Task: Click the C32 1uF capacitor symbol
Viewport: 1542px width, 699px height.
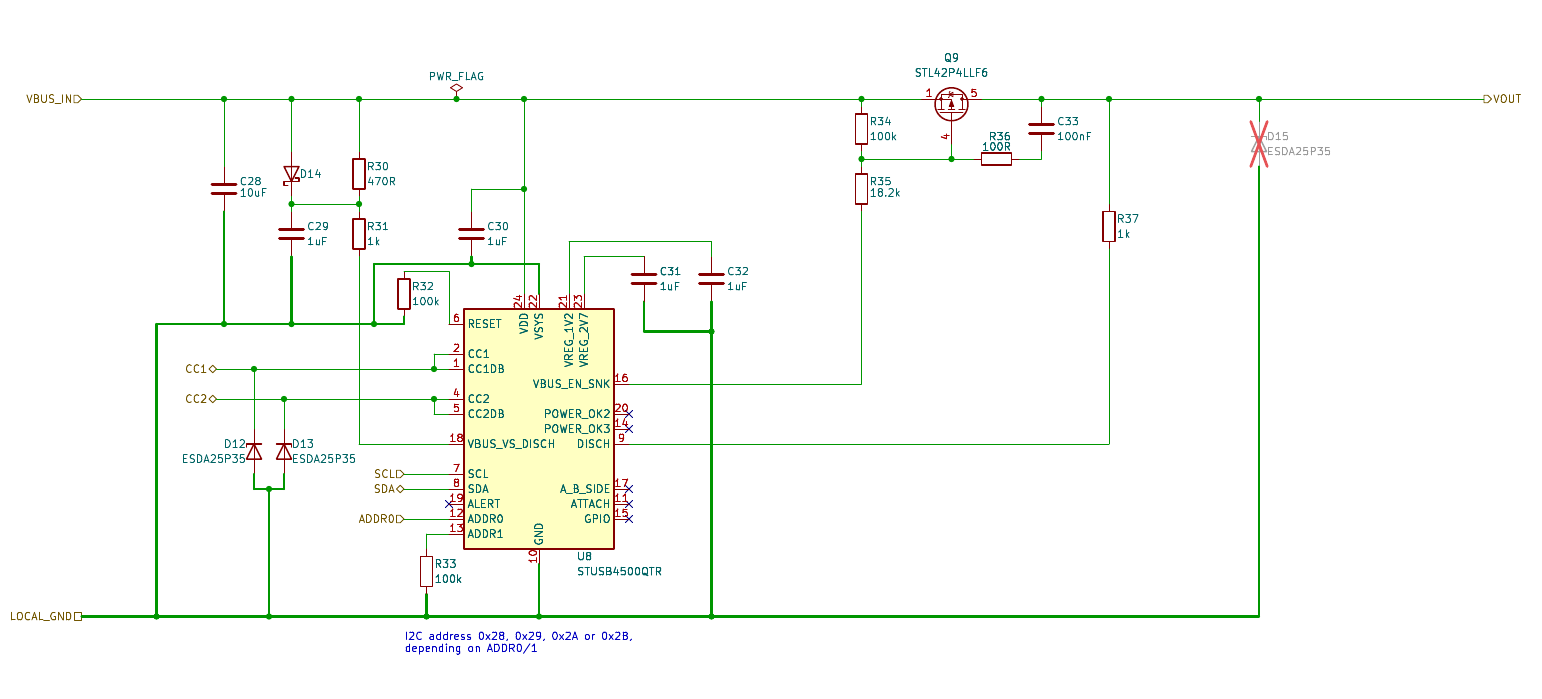Action: (711, 278)
